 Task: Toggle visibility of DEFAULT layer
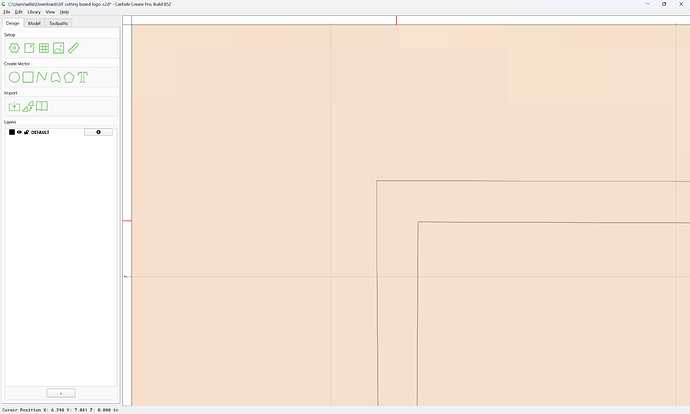click(19, 132)
